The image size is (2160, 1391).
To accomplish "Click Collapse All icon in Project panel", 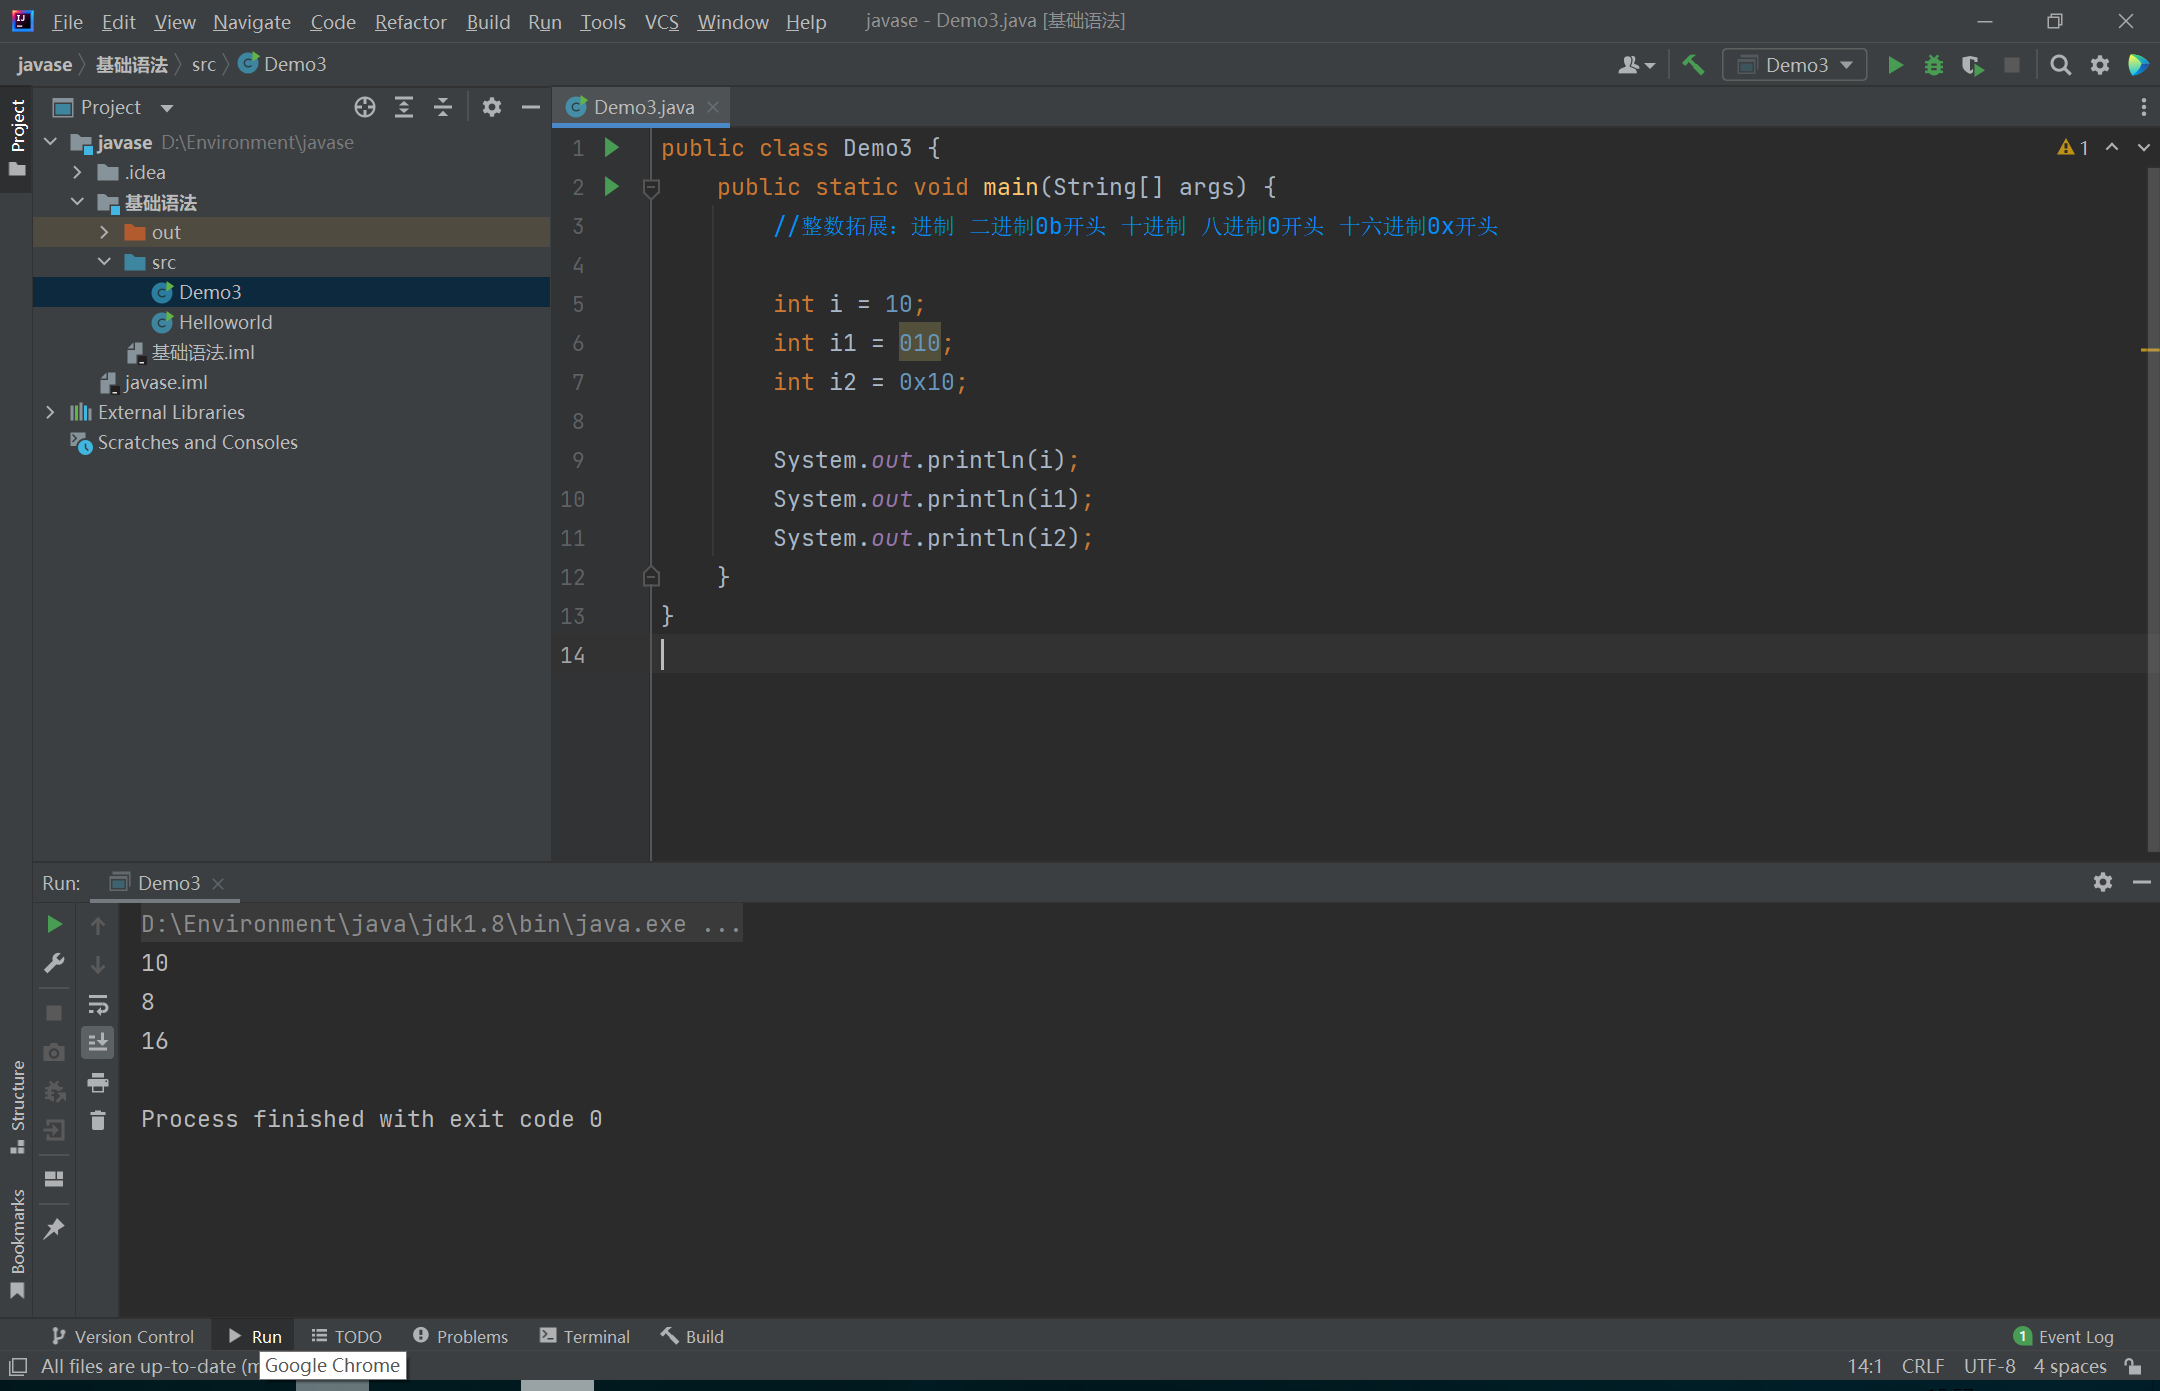I will coord(443,107).
